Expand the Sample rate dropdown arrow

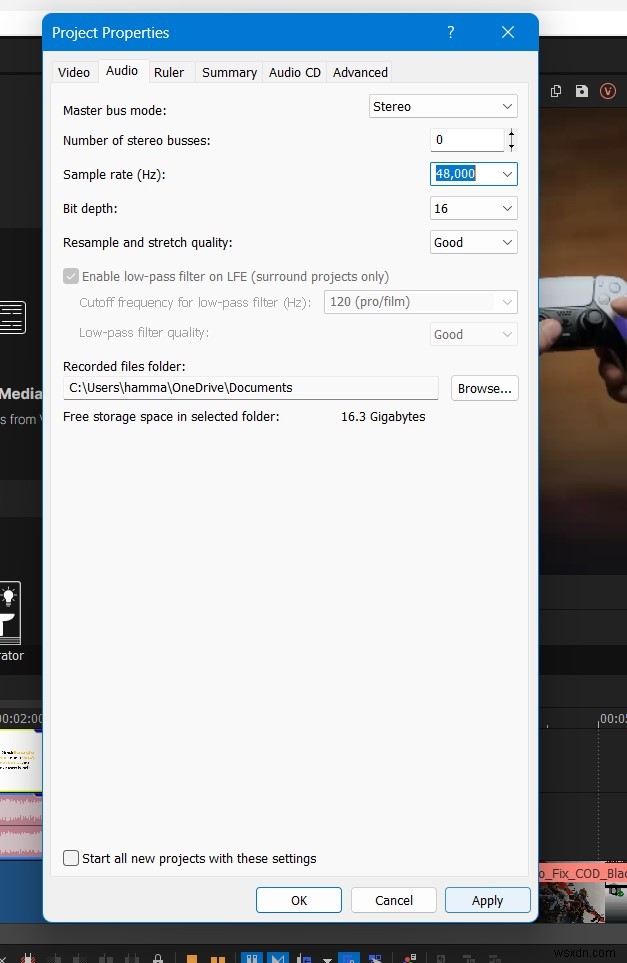(507, 174)
